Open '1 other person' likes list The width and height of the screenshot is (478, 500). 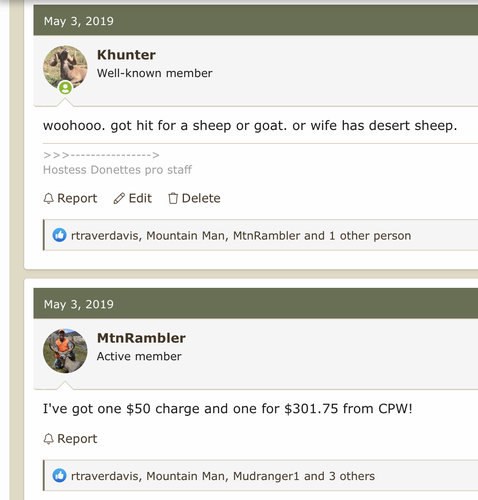(x=370, y=236)
